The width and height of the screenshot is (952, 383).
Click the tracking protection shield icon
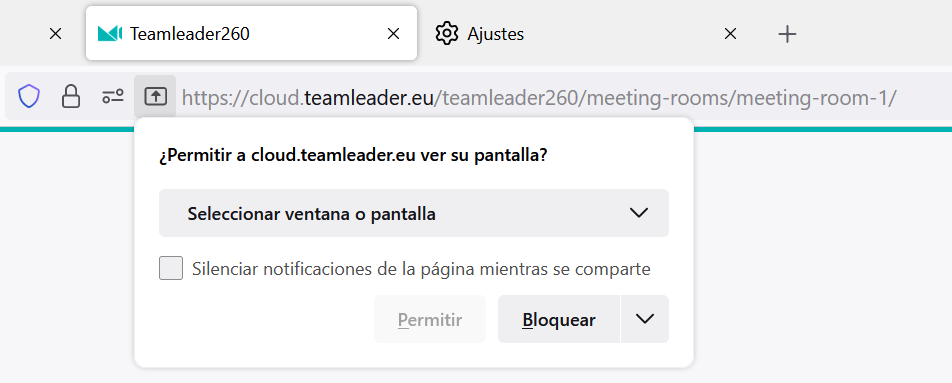tap(29, 97)
